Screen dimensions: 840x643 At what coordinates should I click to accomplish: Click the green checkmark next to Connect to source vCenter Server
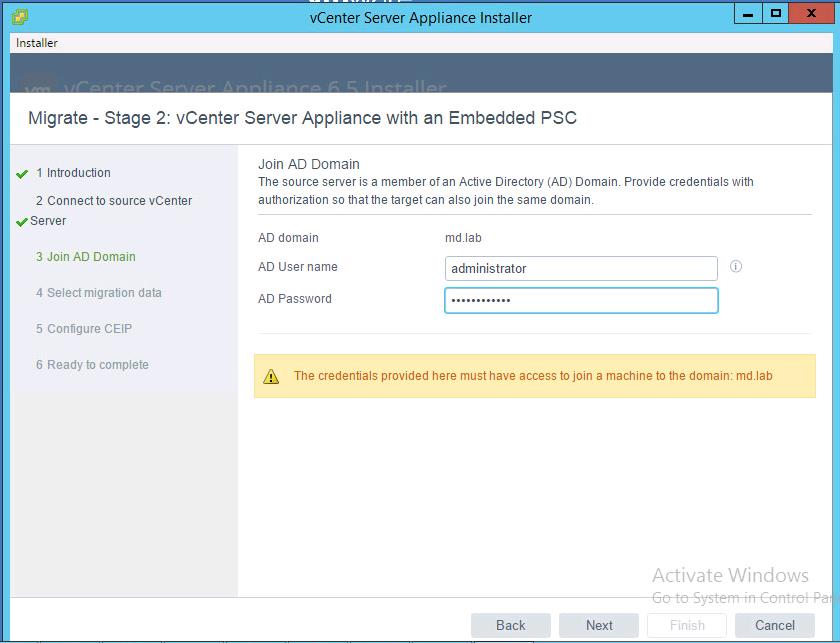point(22,222)
